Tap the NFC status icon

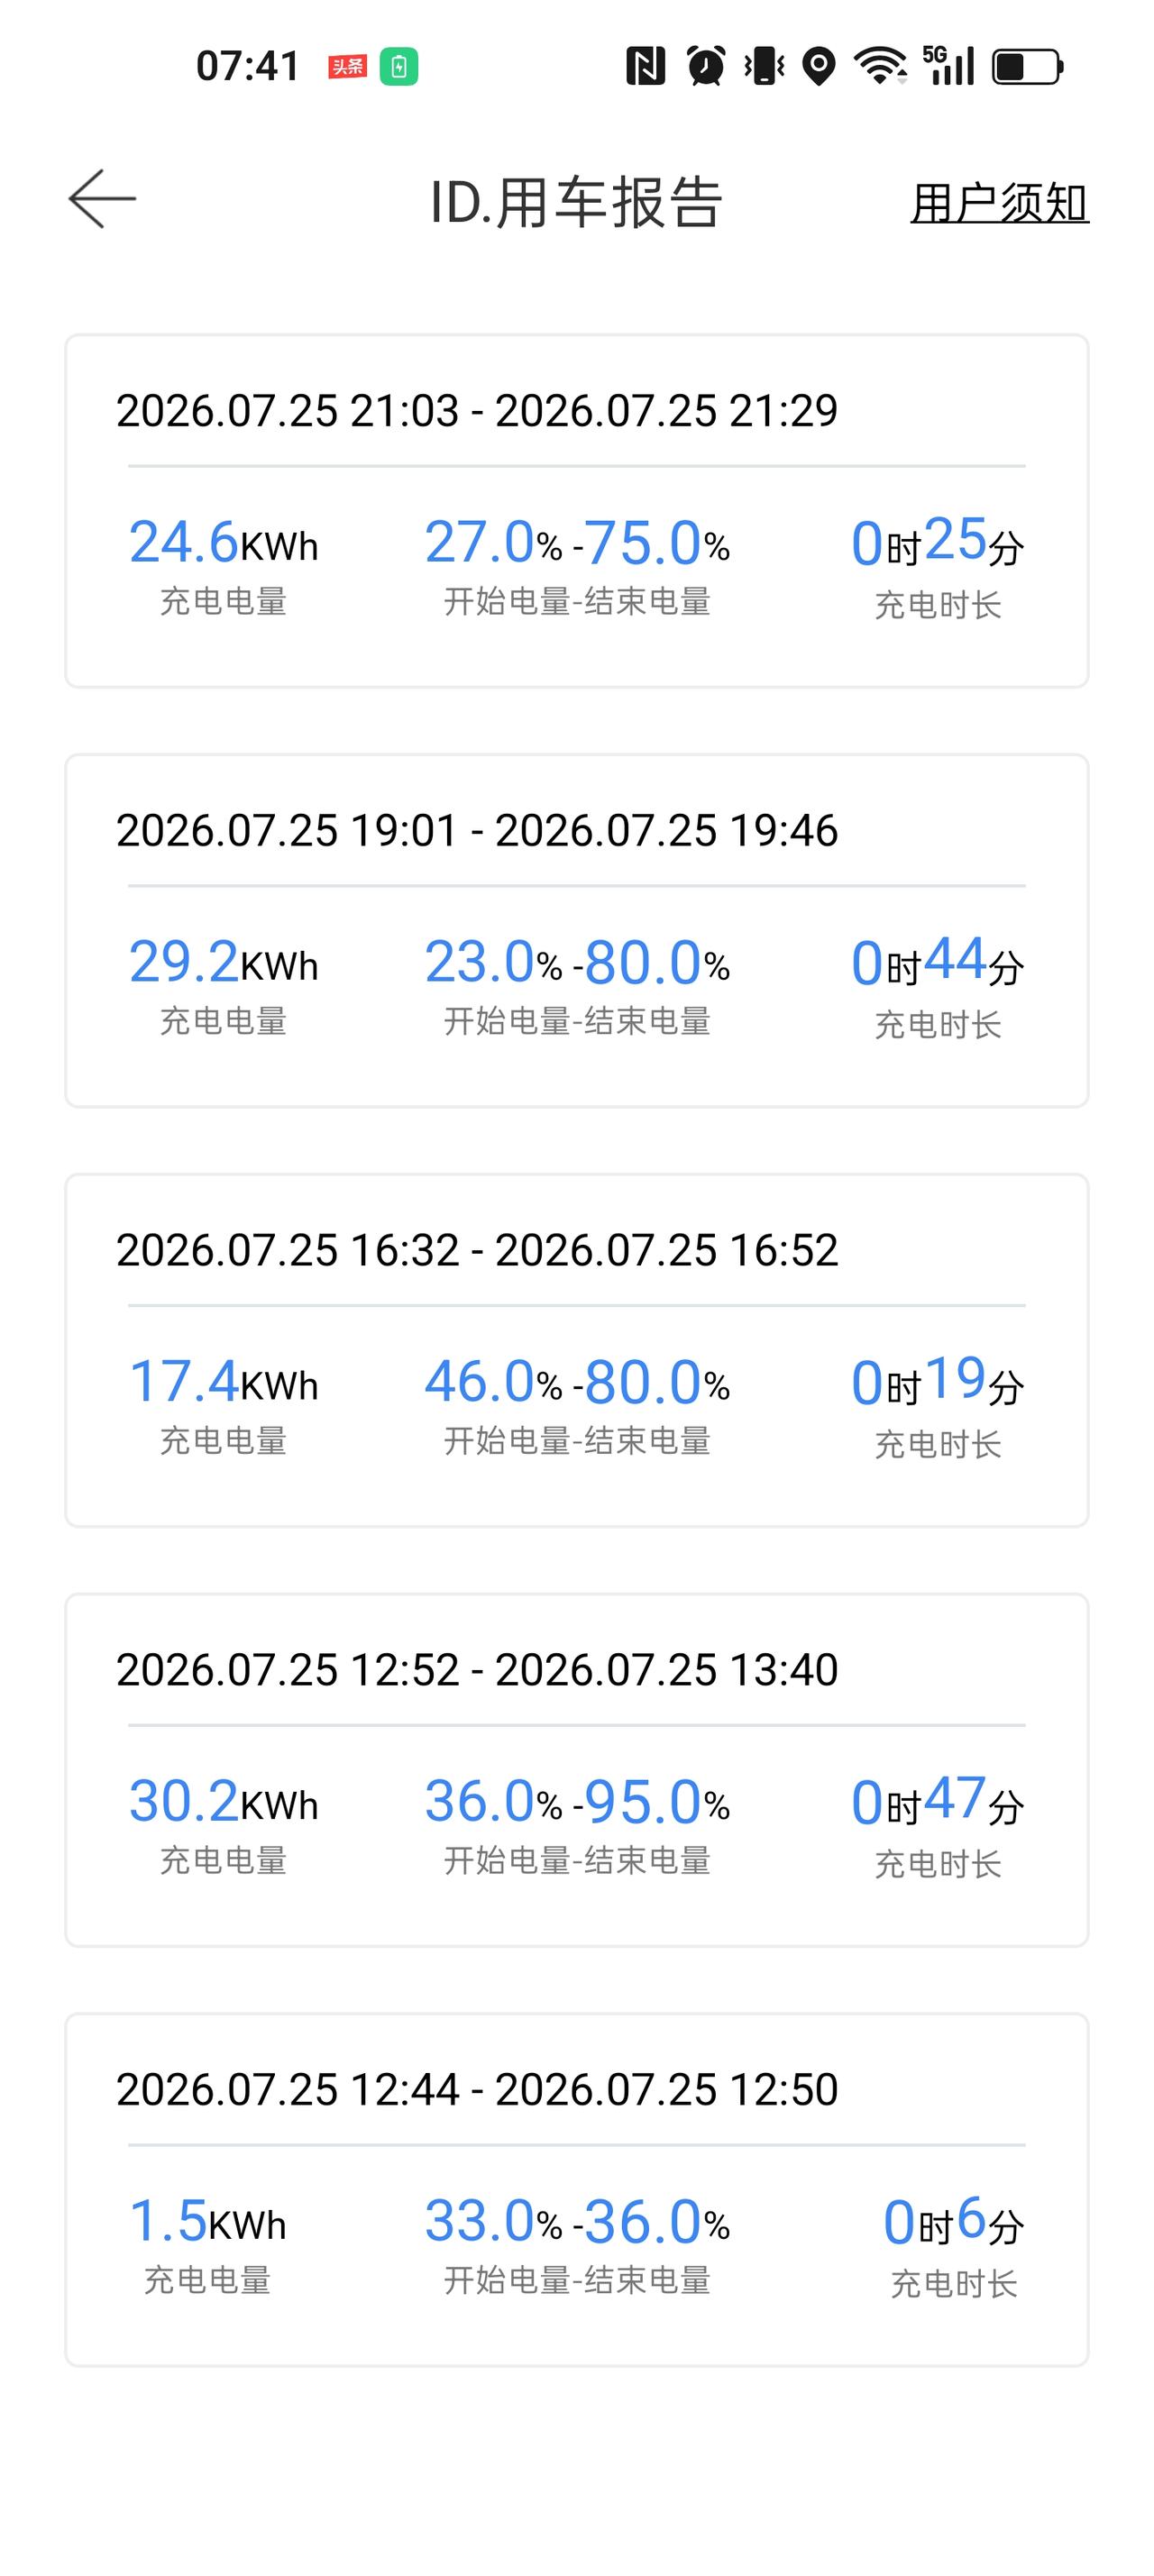(645, 67)
